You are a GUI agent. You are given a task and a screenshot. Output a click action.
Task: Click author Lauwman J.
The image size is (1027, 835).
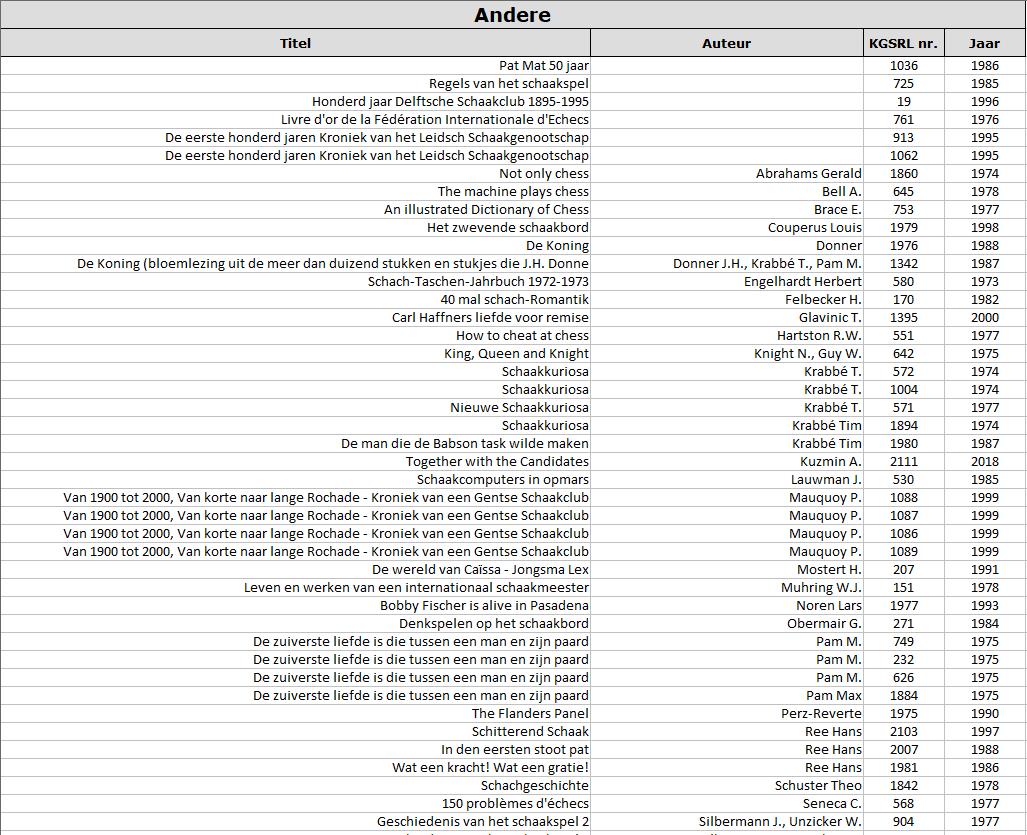tap(826, 480)
